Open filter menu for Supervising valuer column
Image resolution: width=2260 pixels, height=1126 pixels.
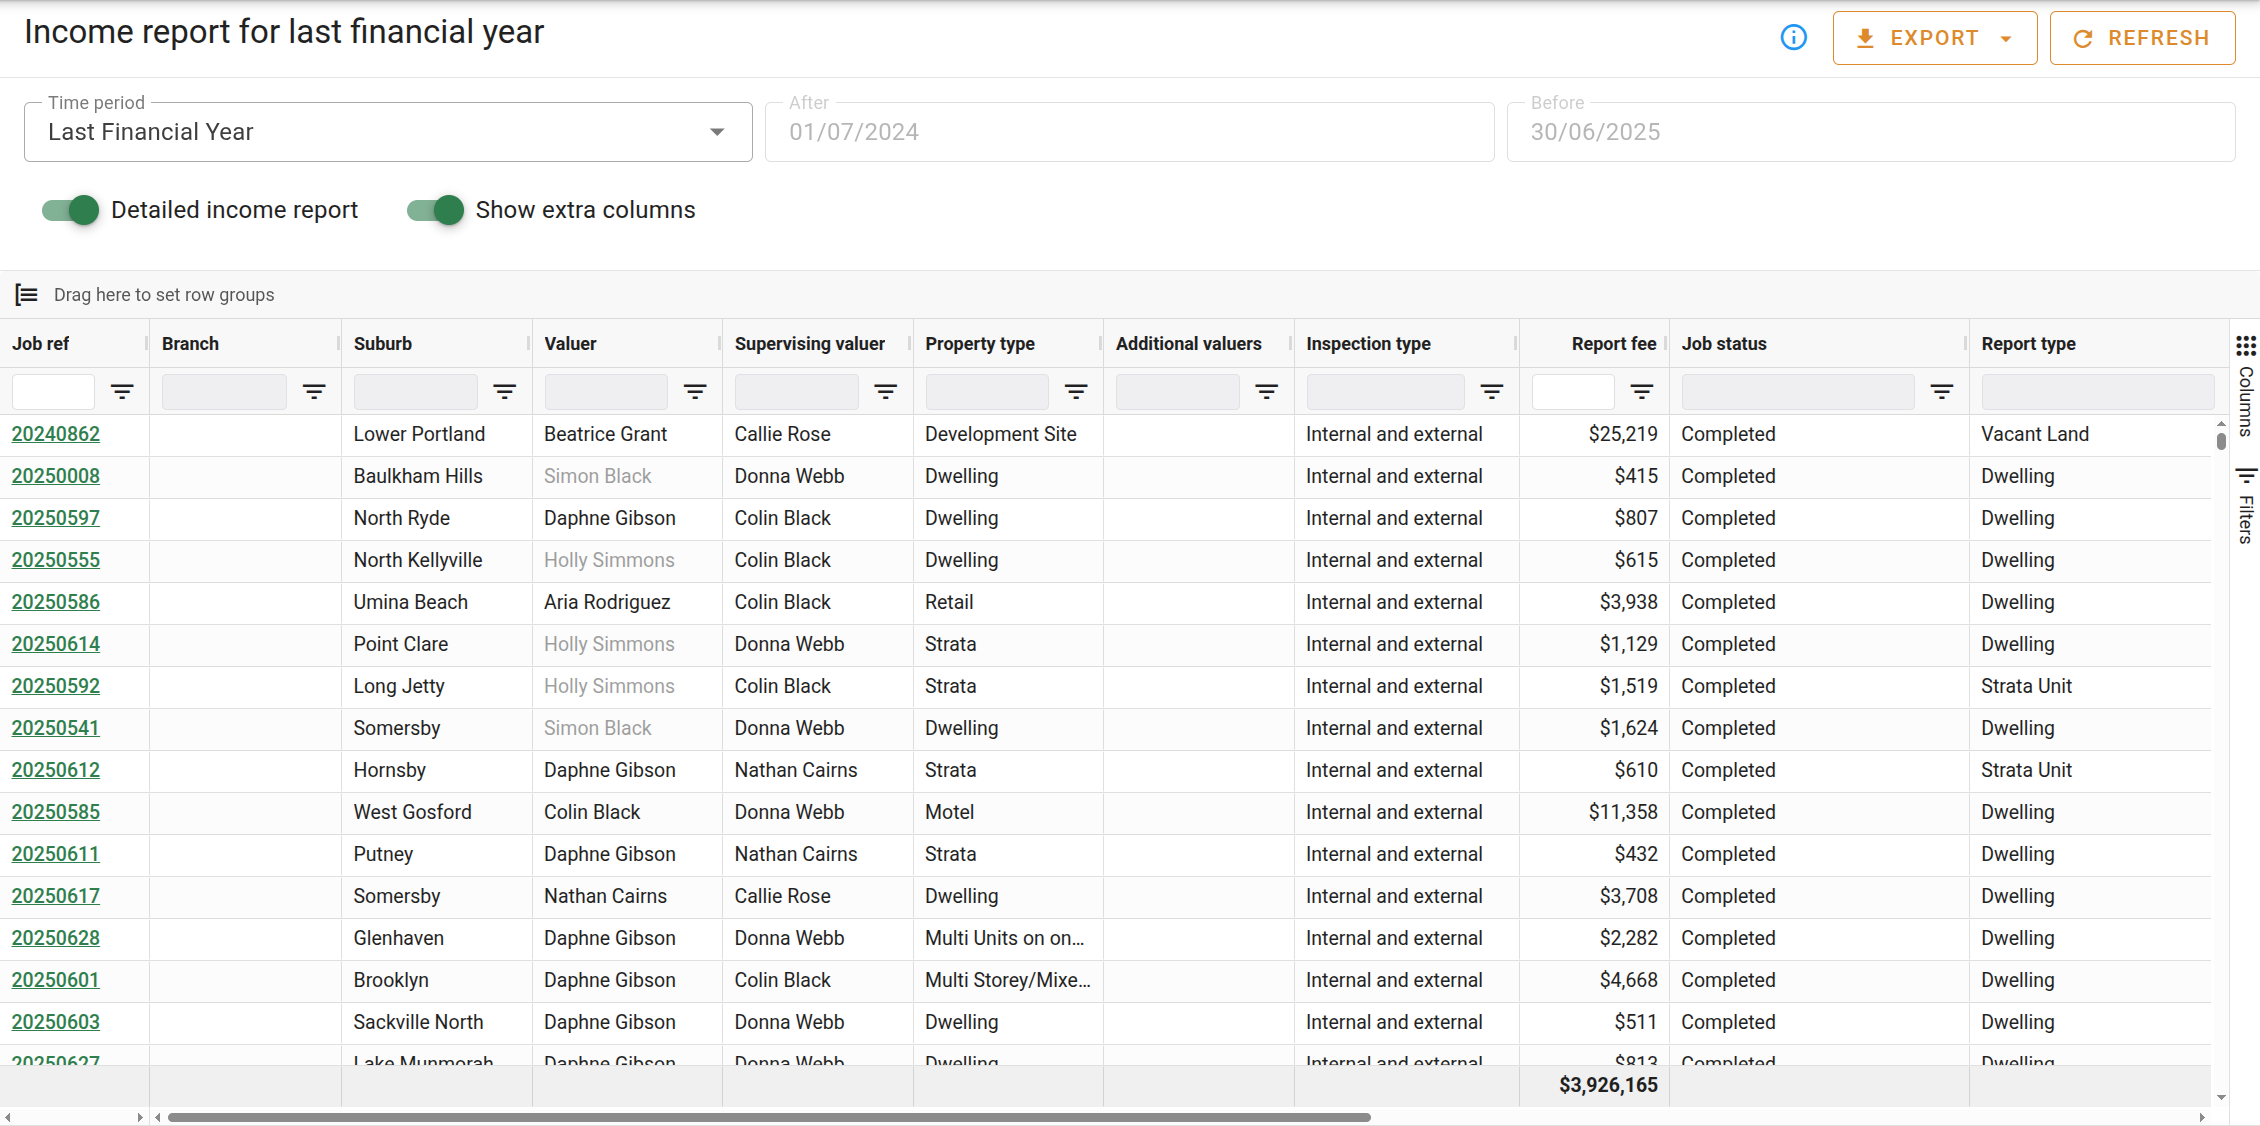(x=886, y=392)
